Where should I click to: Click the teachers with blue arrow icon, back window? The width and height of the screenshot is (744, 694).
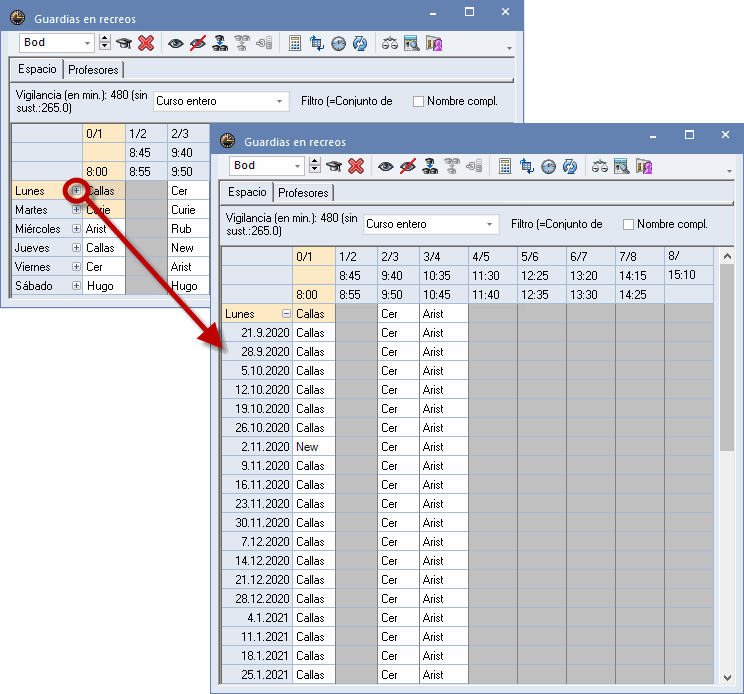point(220,44)
